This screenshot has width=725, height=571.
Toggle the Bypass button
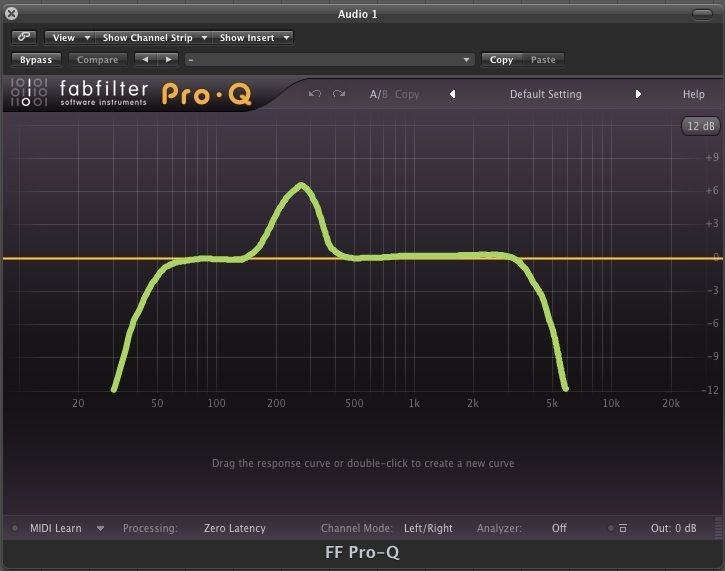click(36, 60)
